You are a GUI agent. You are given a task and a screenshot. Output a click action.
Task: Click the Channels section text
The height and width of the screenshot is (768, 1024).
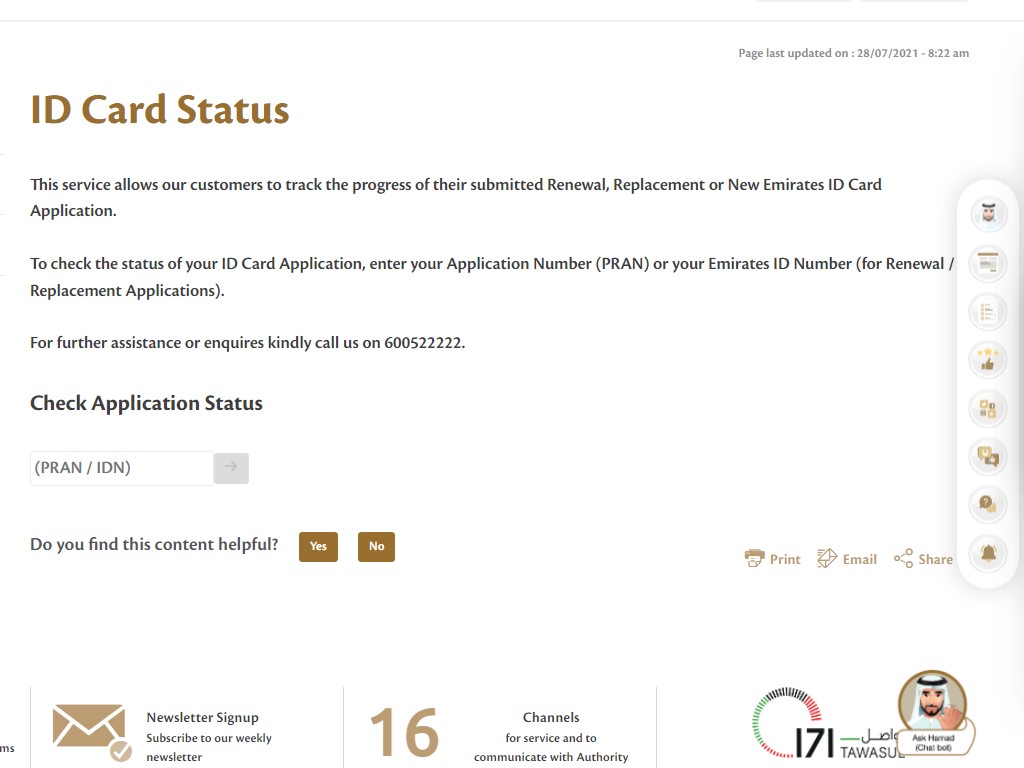coord(551,717)
